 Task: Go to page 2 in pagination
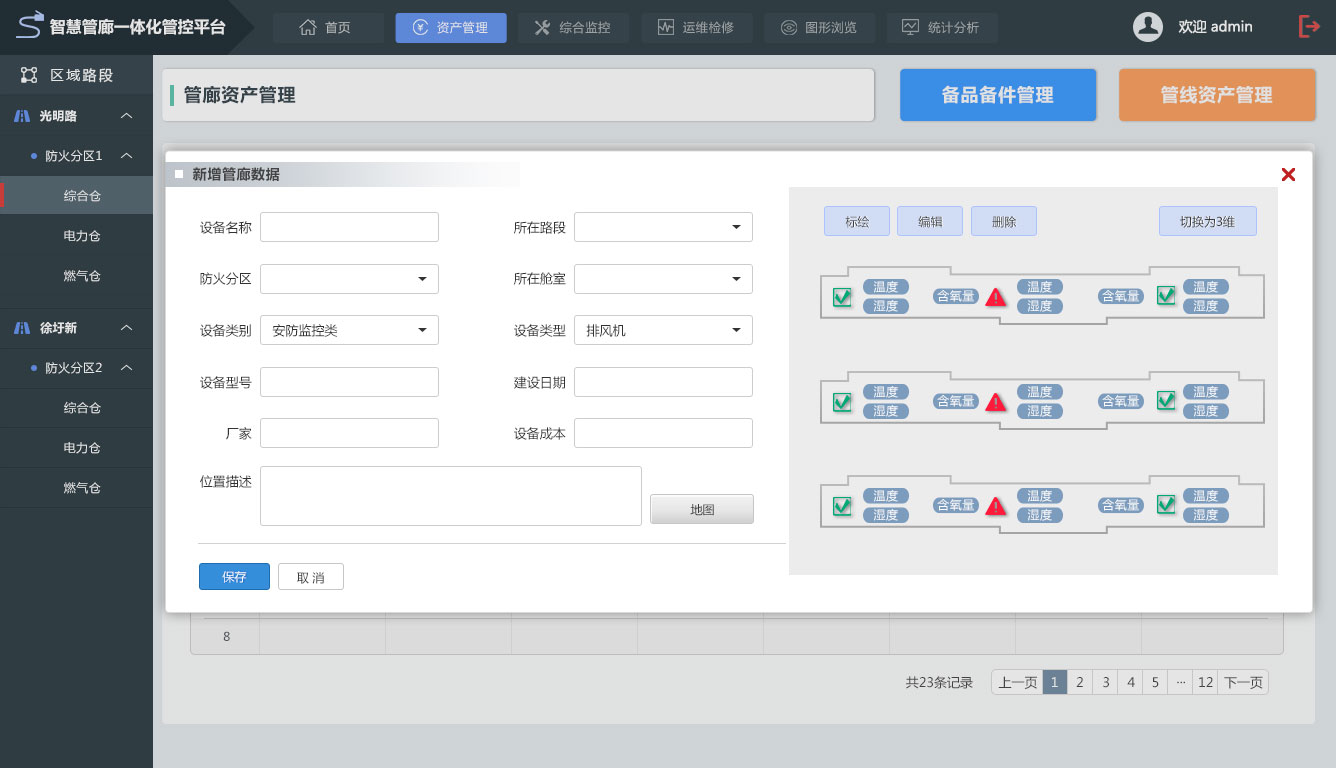tap(1080, 683)
